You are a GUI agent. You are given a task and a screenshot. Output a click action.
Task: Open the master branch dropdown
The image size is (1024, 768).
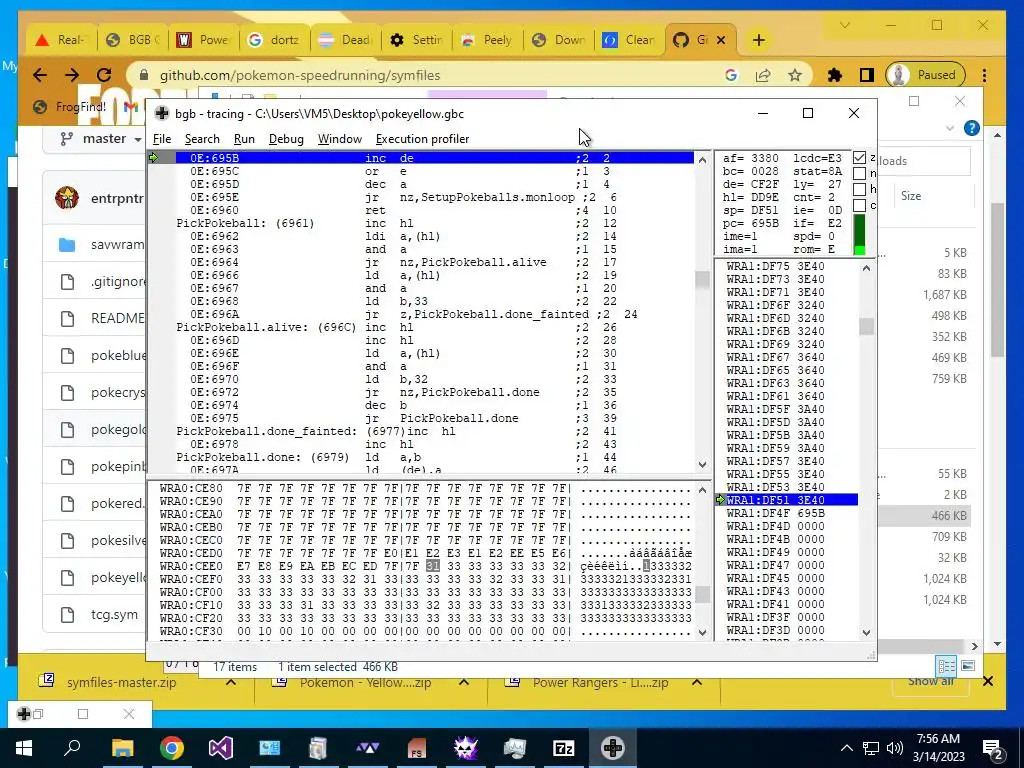tap(101, 138)
